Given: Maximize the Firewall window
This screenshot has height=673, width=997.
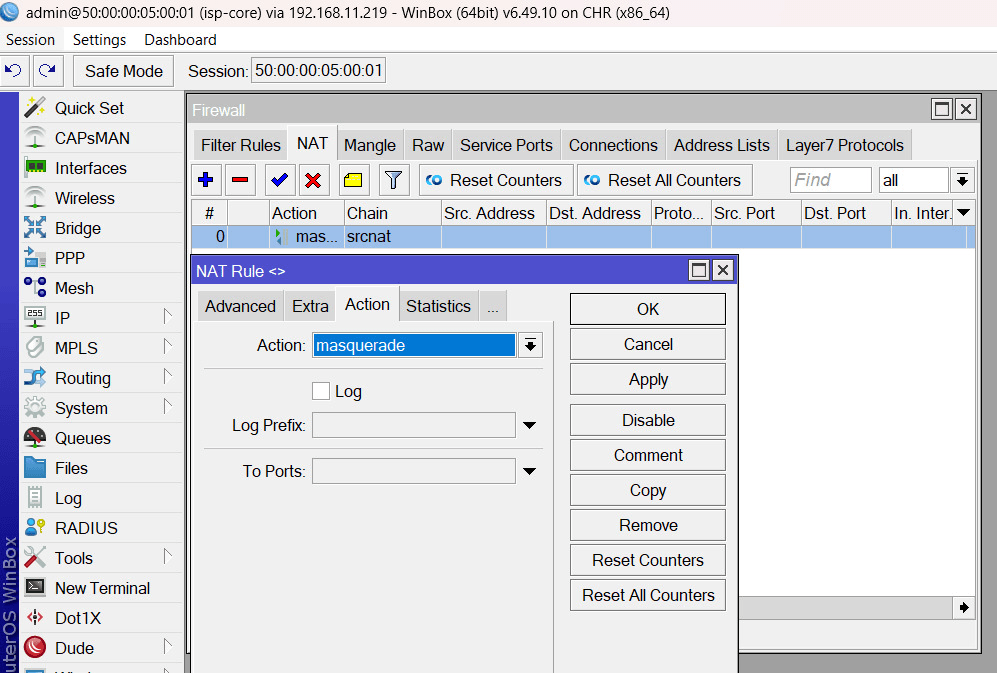Looking at the screenshot, I should [942, 109].
